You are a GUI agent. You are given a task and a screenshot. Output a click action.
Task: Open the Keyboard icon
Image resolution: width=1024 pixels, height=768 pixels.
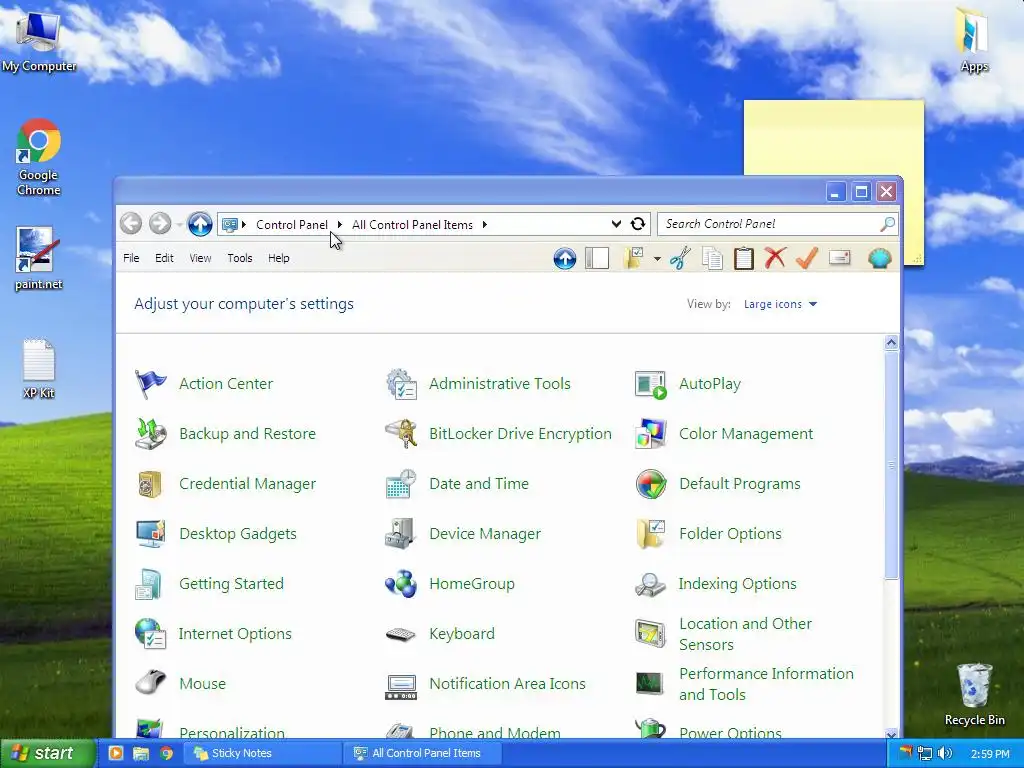point(400,634)
